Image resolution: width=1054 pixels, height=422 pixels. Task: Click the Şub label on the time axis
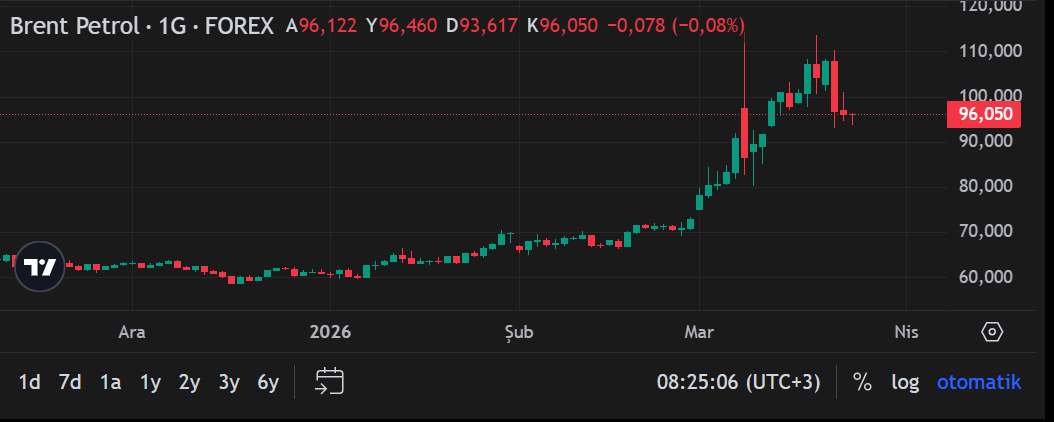tap(519, 332)
